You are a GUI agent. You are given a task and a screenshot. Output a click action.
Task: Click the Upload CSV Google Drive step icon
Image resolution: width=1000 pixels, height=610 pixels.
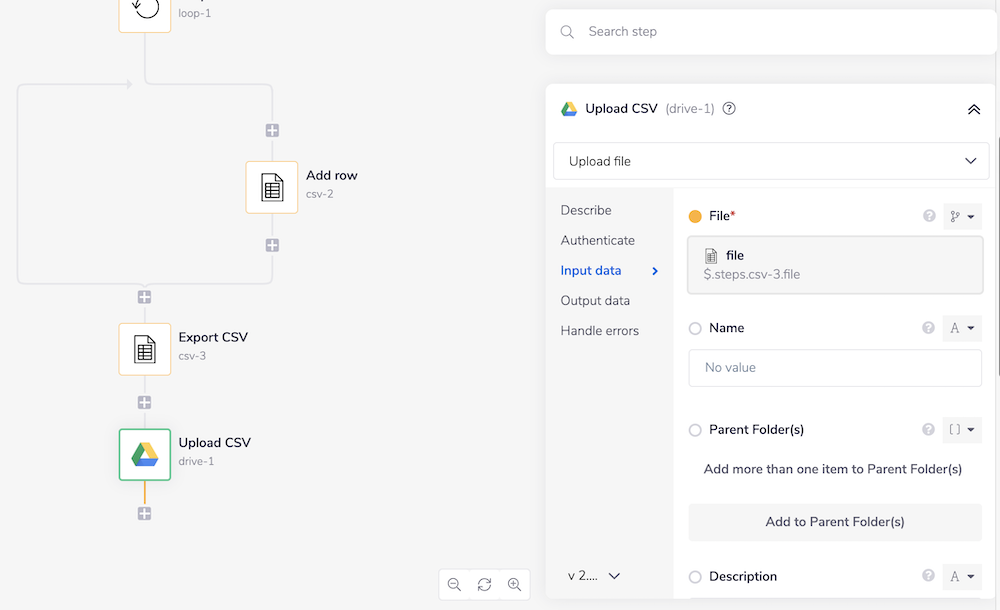145,455
